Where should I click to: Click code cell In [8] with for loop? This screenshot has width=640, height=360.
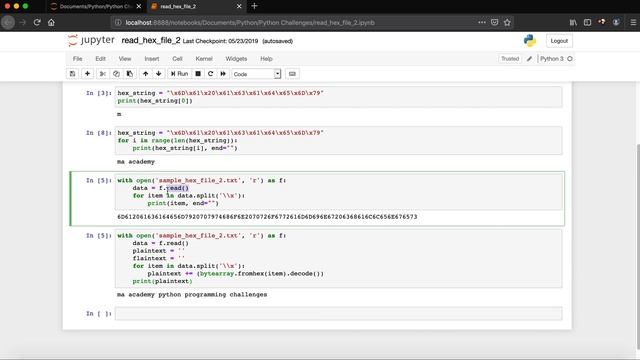click(338, 140)
